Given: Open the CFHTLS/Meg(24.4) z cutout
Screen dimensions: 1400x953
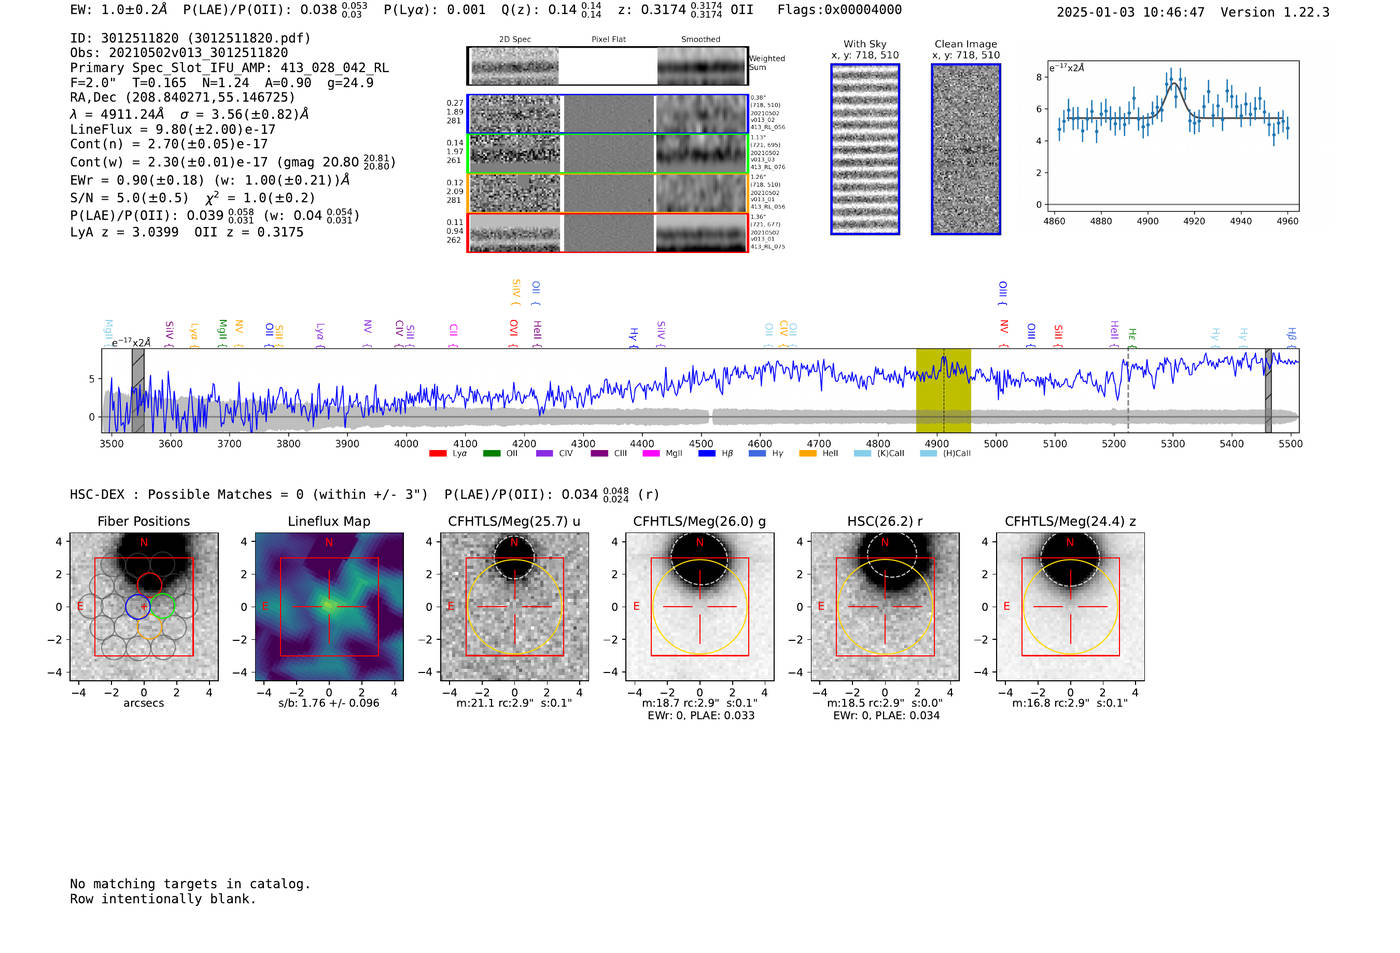Looking at the screenshot, I should pyautogui.click(x=1070, y=607).
